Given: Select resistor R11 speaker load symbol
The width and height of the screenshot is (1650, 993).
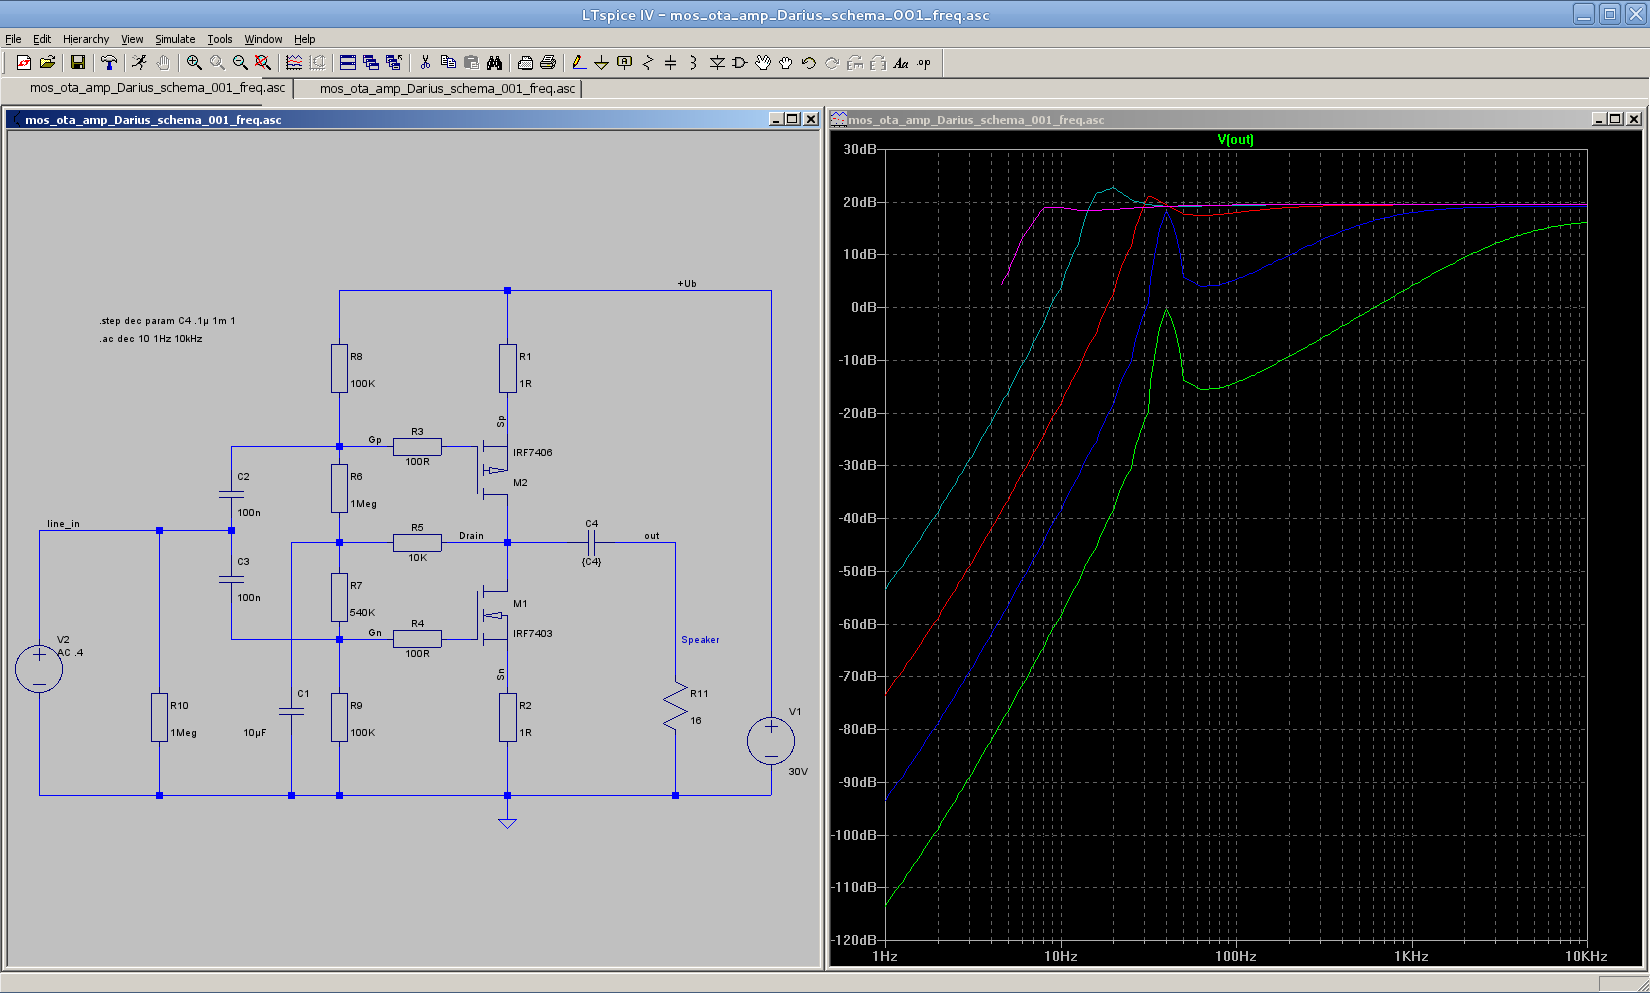Looking at the screenshot, I should tap(675, 707).
